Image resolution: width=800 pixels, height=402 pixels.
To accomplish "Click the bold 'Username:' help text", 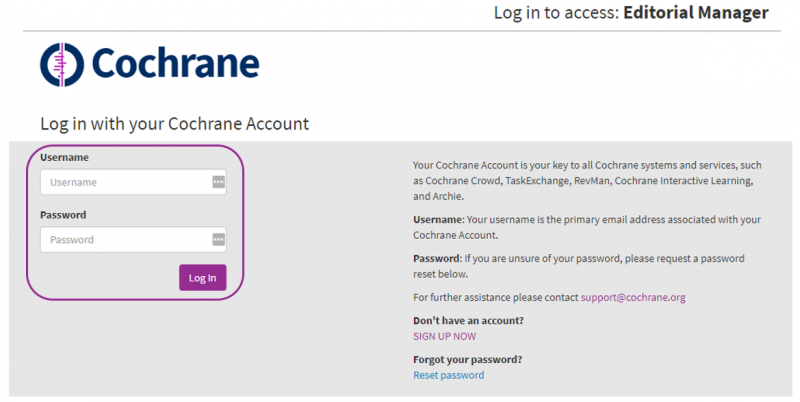I will [438, 219].
